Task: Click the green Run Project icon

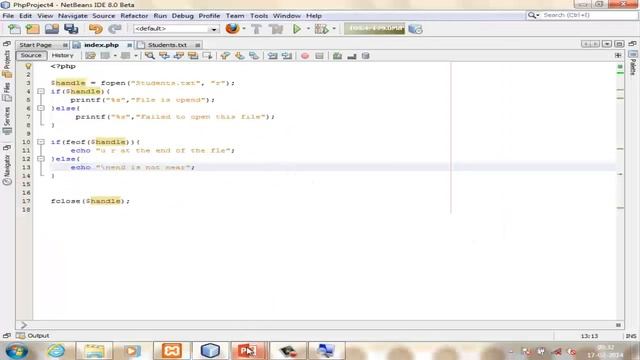Action: tap(297, 29)
